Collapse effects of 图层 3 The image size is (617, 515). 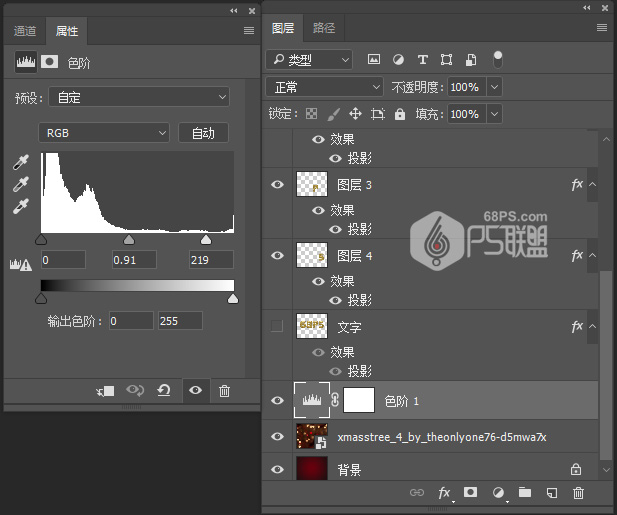pyautogui.click(x=593, y=185)
